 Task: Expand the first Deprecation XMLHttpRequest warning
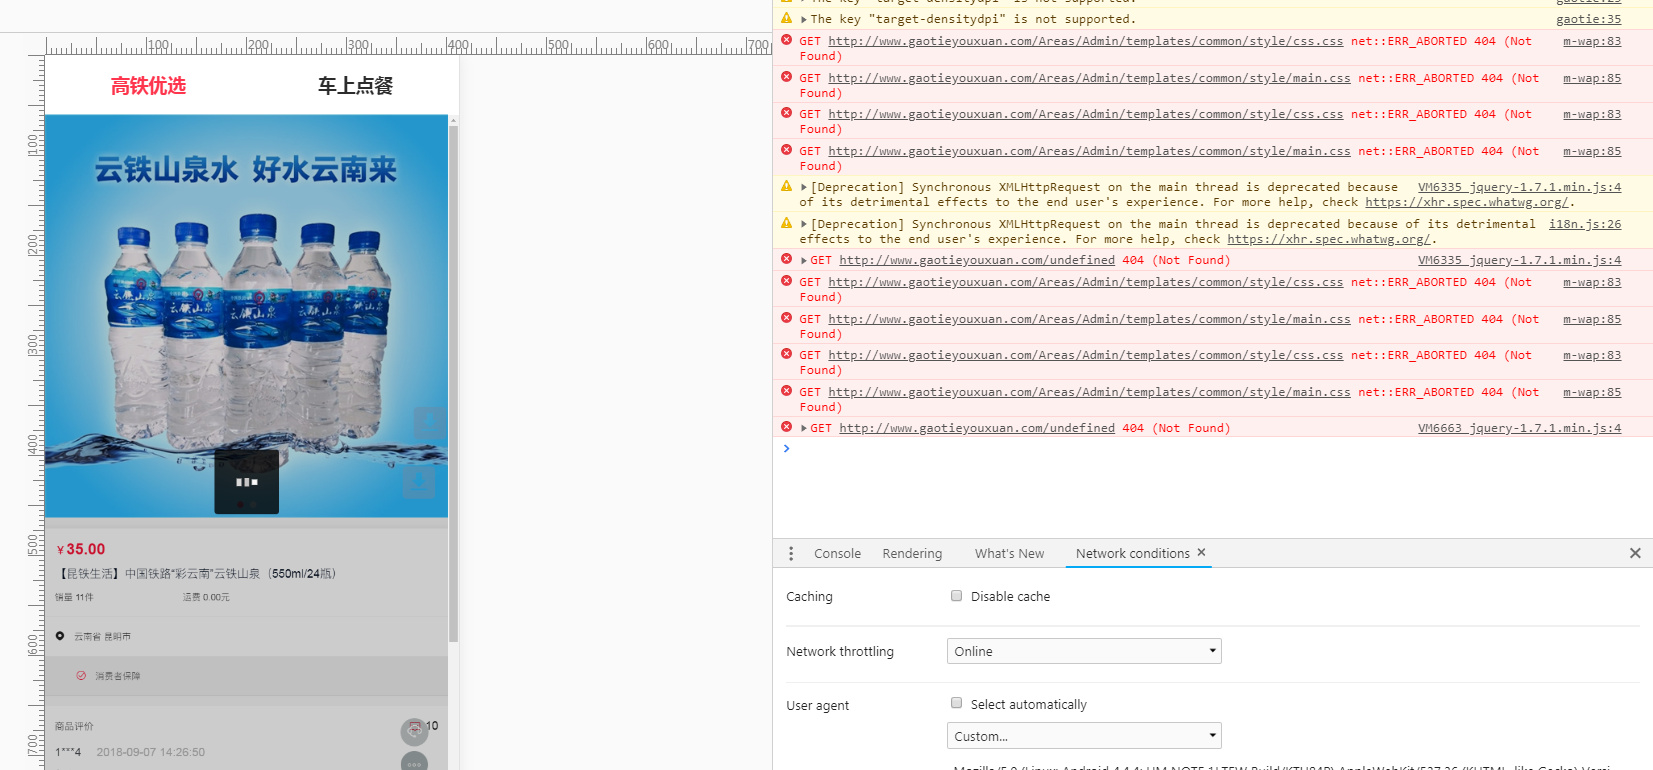[x=803, y=187]
